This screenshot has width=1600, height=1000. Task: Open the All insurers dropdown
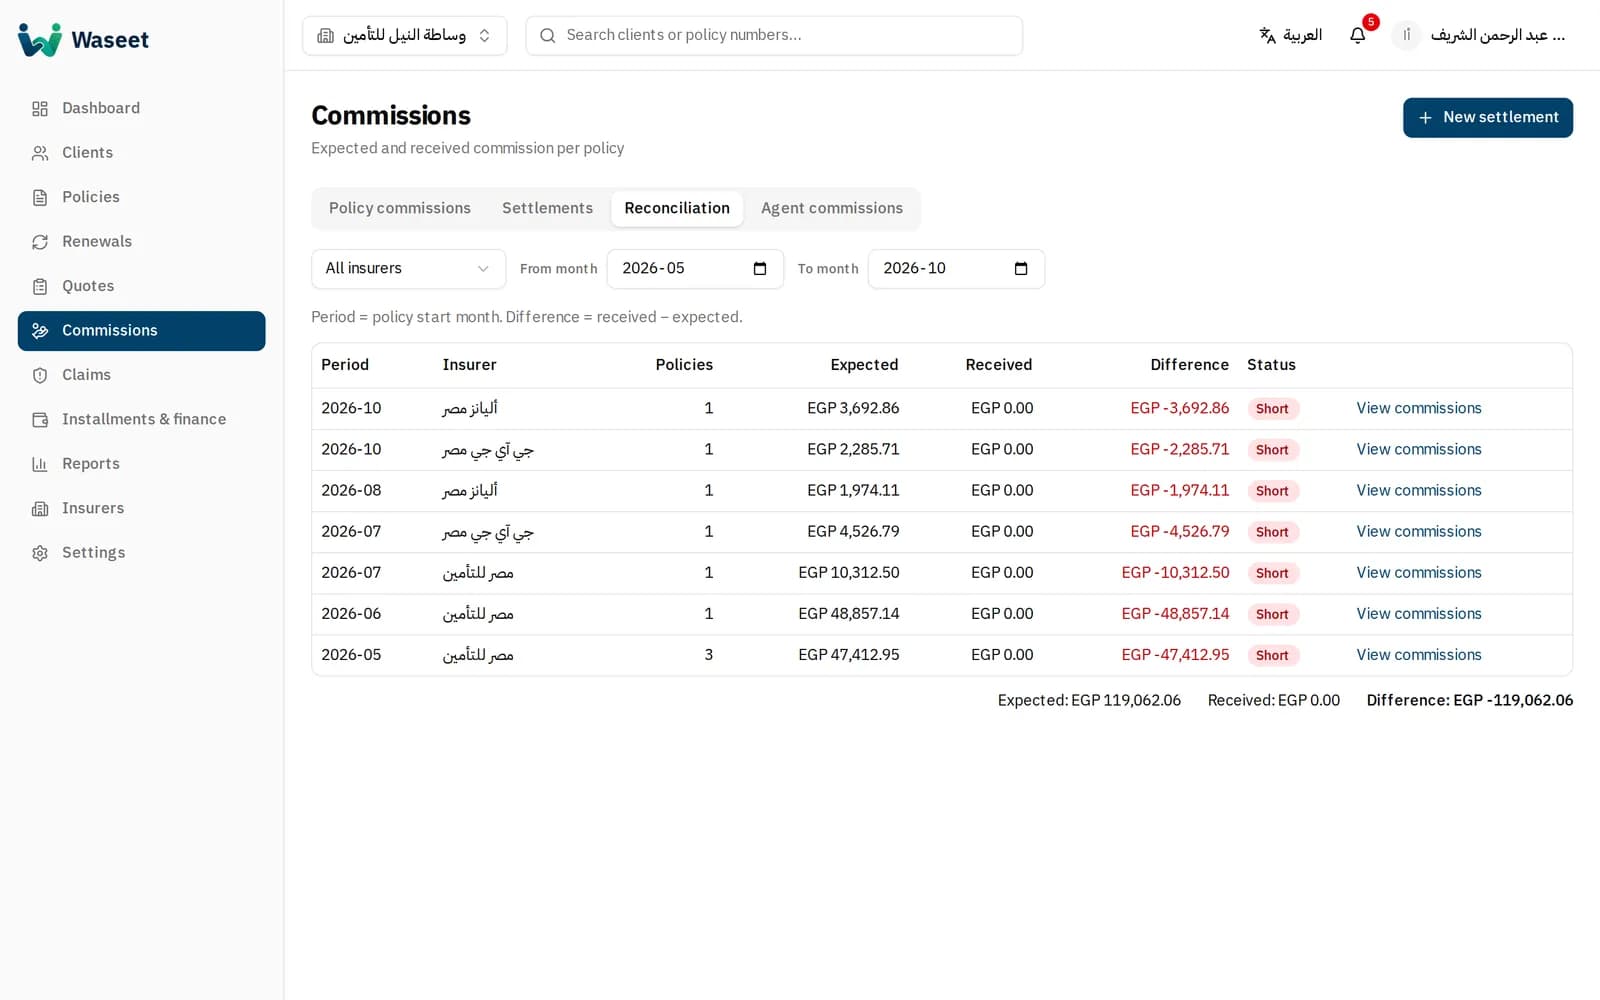(x=408, y=268)
